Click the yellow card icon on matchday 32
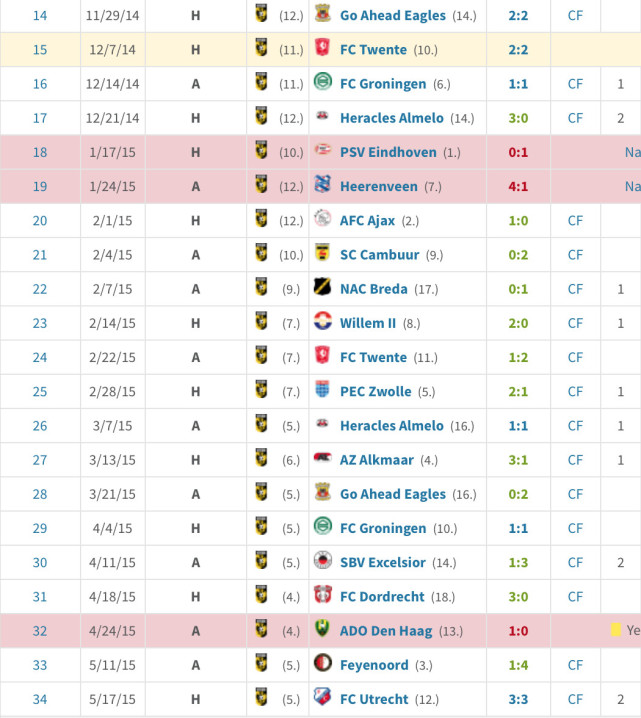 [616, 631]
